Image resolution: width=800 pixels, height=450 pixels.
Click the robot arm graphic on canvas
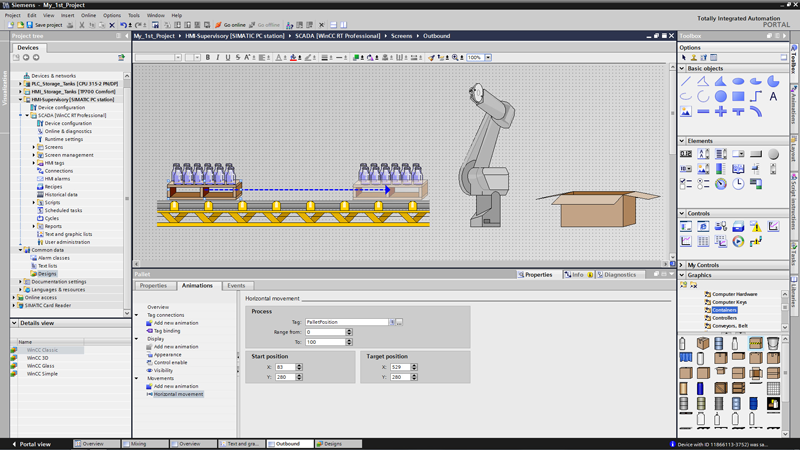[x=485, y=156]
